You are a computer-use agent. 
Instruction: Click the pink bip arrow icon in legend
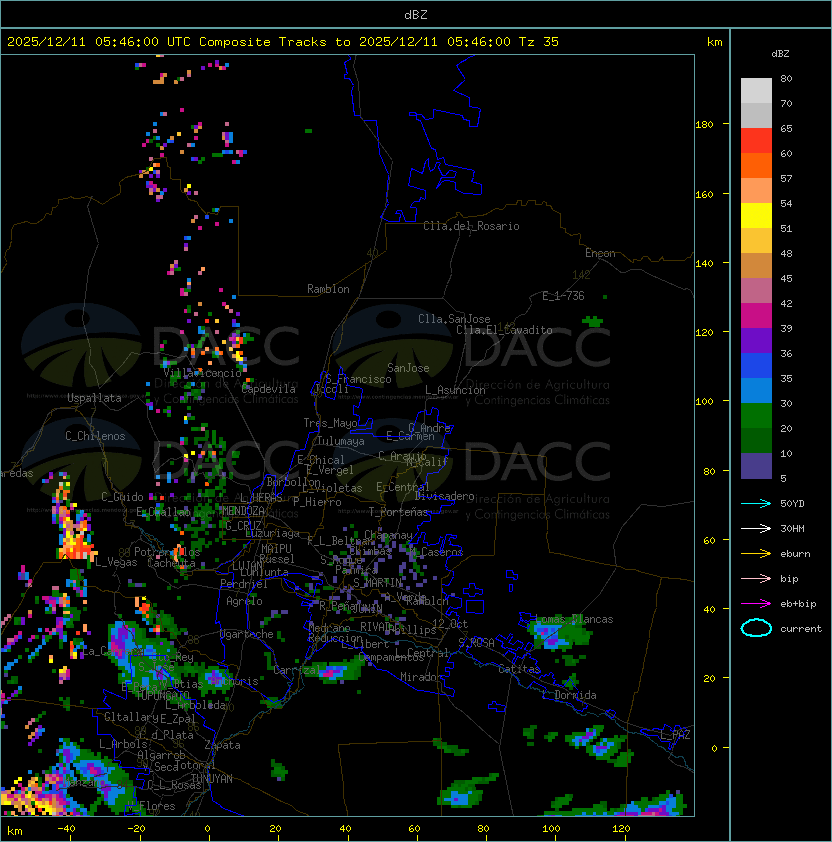756,578
